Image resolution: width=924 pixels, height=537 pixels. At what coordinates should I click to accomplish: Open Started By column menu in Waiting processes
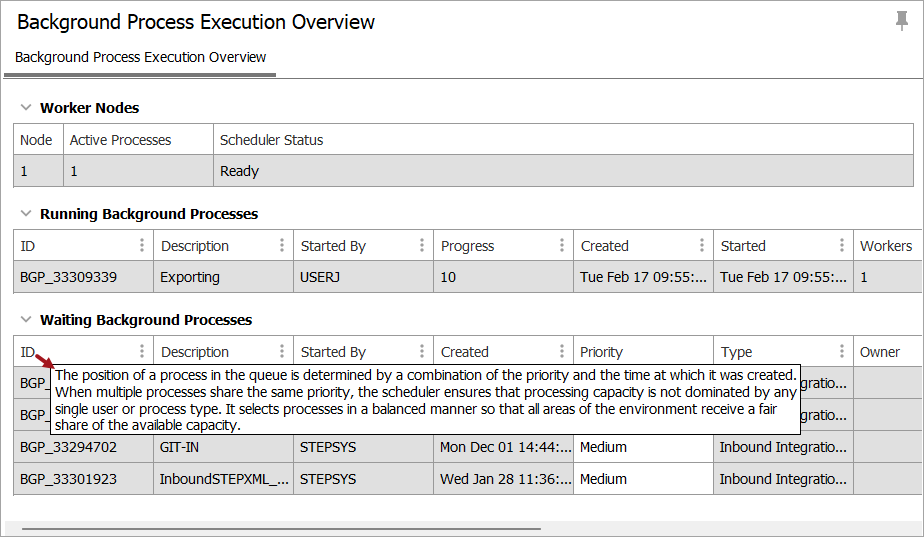tap(422, 352)
